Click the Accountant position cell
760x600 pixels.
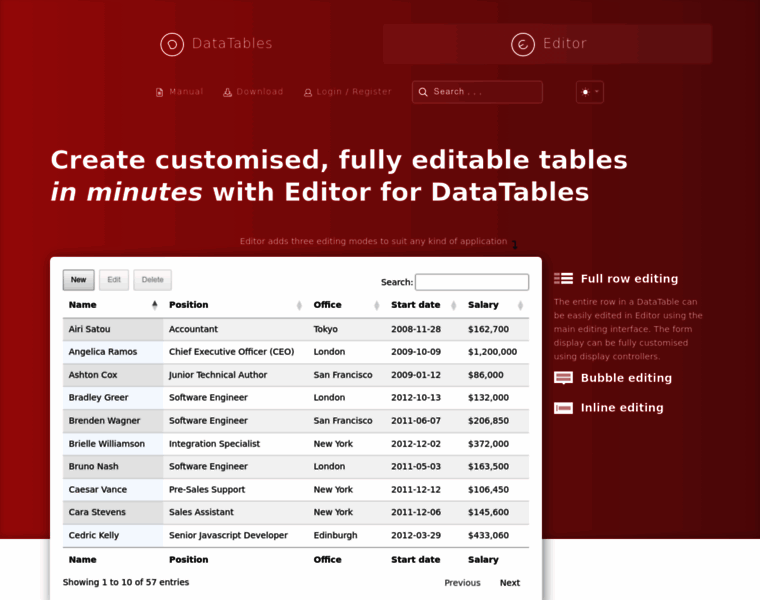point(236,330)
